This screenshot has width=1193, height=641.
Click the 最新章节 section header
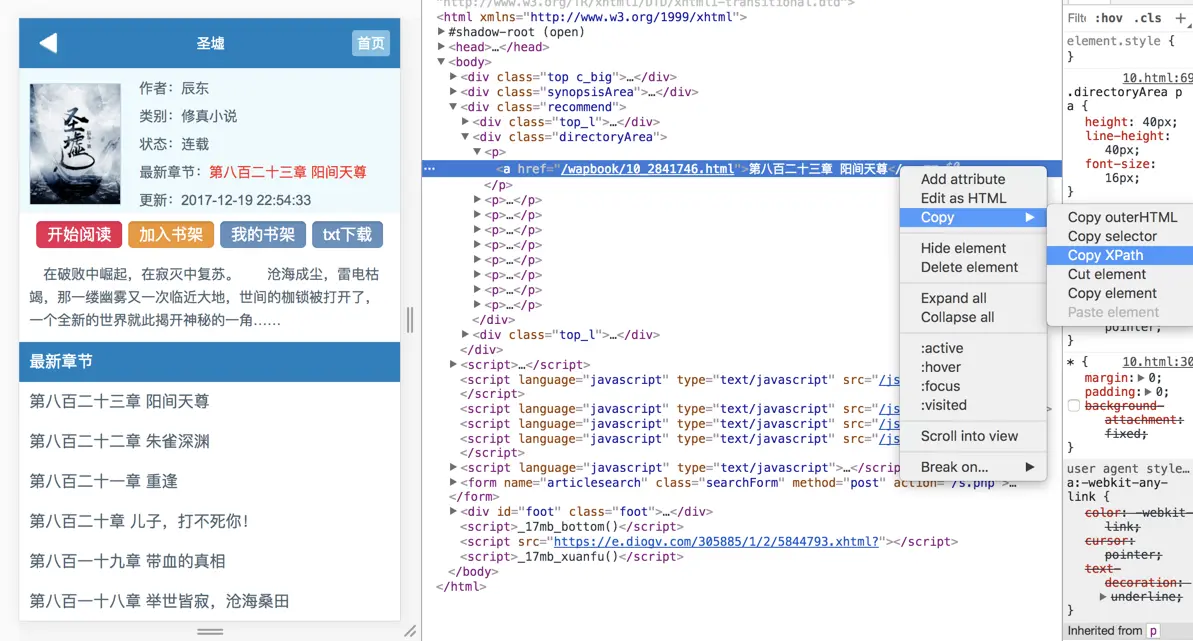tap(209, 362)
